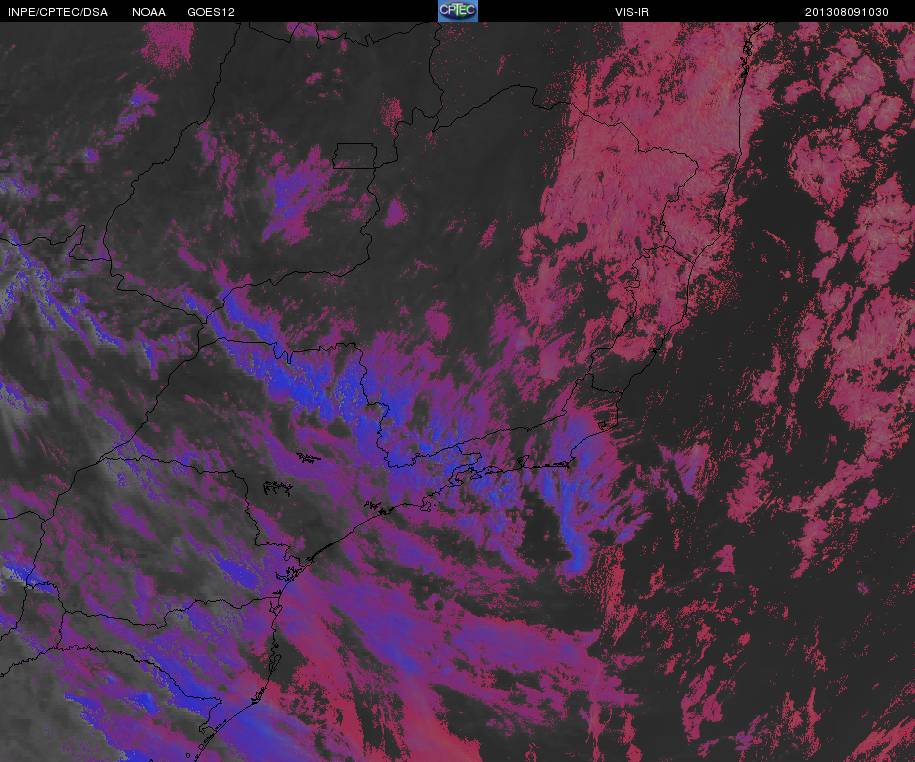Click the 201308091030 timestamp

(847, 12)
